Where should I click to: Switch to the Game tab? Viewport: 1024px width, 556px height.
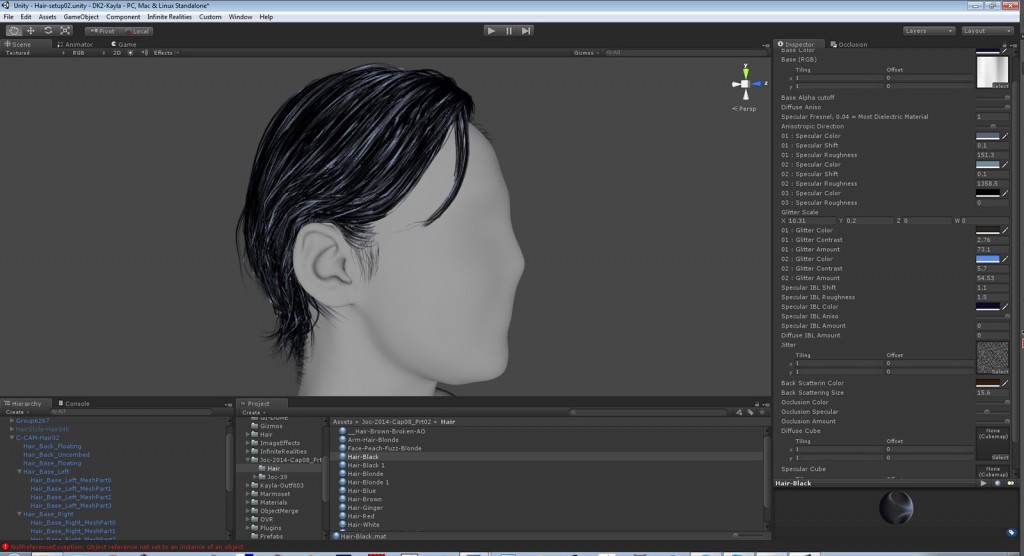coord(123,44)
